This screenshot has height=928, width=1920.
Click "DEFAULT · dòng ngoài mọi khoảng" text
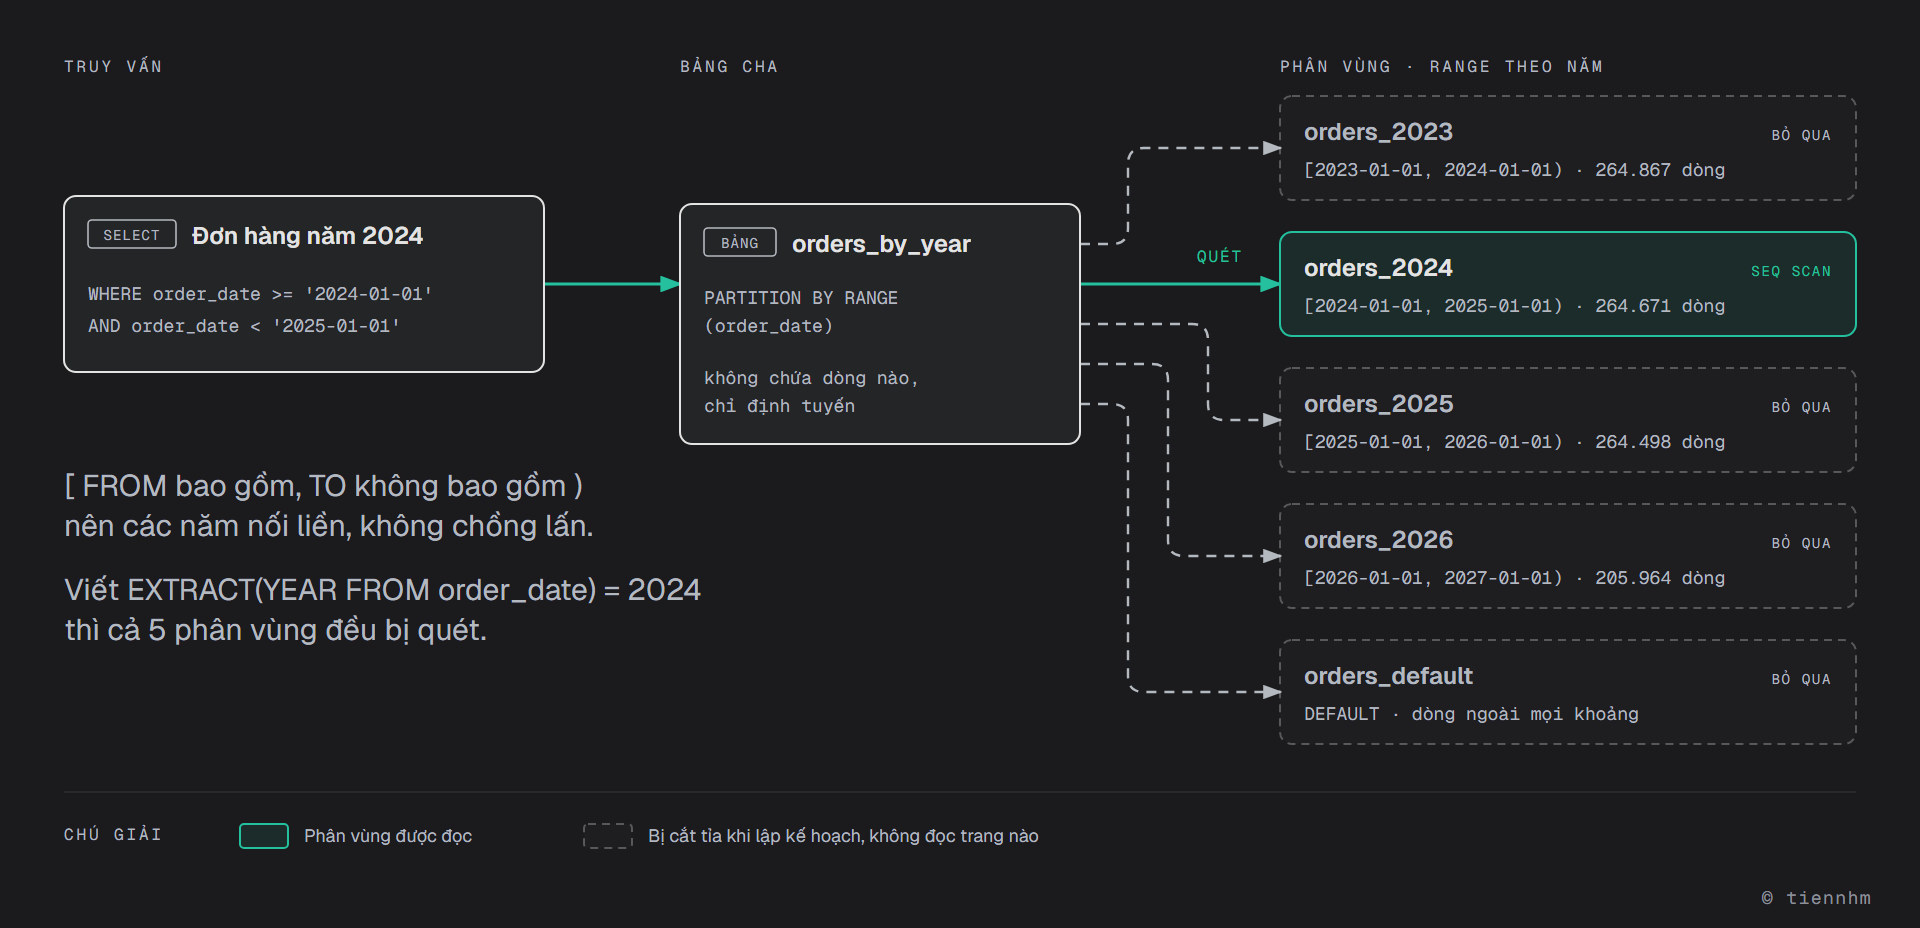point(1471,714)
